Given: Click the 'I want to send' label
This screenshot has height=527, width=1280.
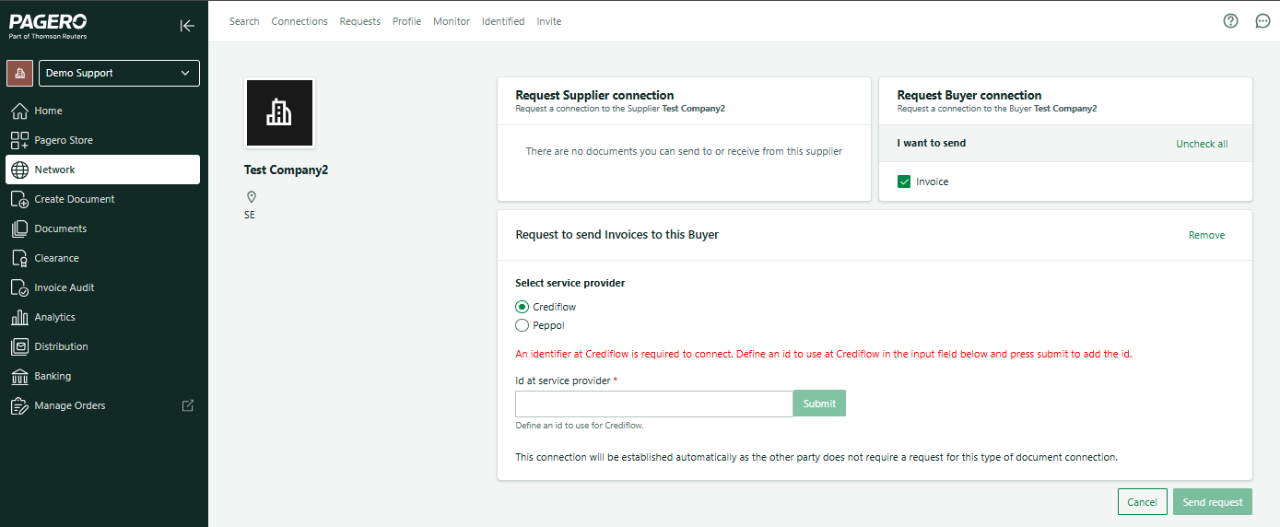Looking at the screenshot, I should coord(931,143).
